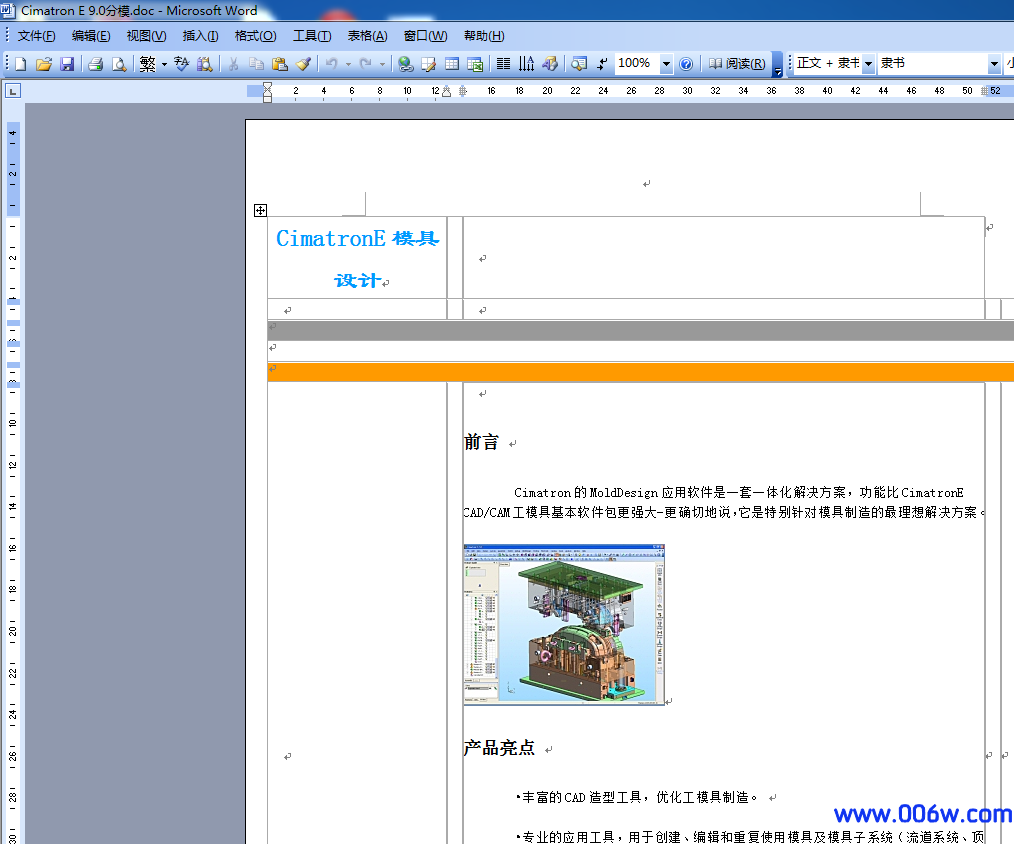This screenshot has height=844, width=1014.
Task: Click the tab stop type selector
Action: click(13, 91)
